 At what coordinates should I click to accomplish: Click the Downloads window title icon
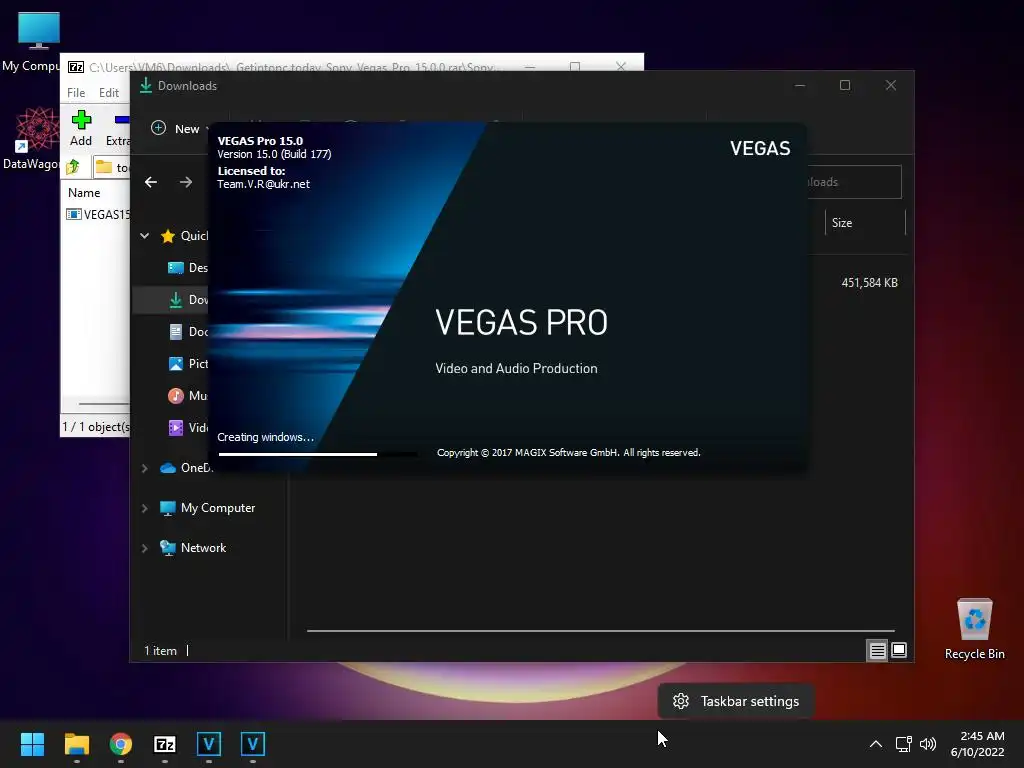146,86
